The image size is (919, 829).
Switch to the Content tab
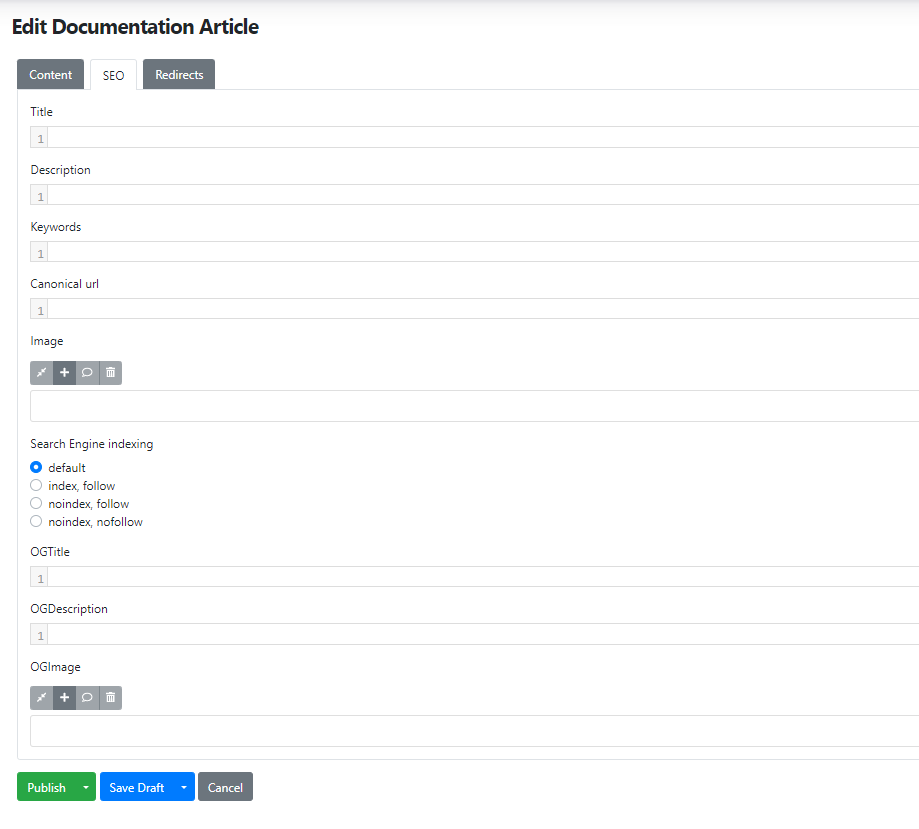click(50, 75)
